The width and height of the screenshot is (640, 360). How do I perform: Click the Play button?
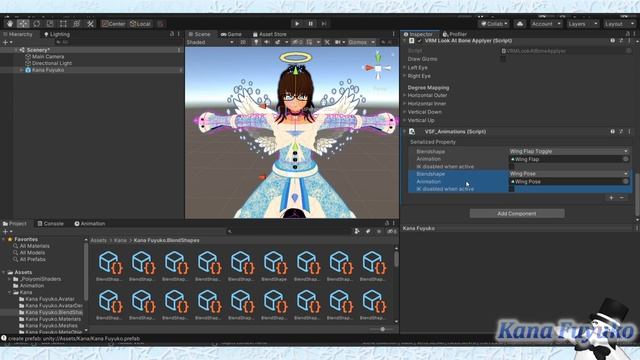tap(297, 24)
